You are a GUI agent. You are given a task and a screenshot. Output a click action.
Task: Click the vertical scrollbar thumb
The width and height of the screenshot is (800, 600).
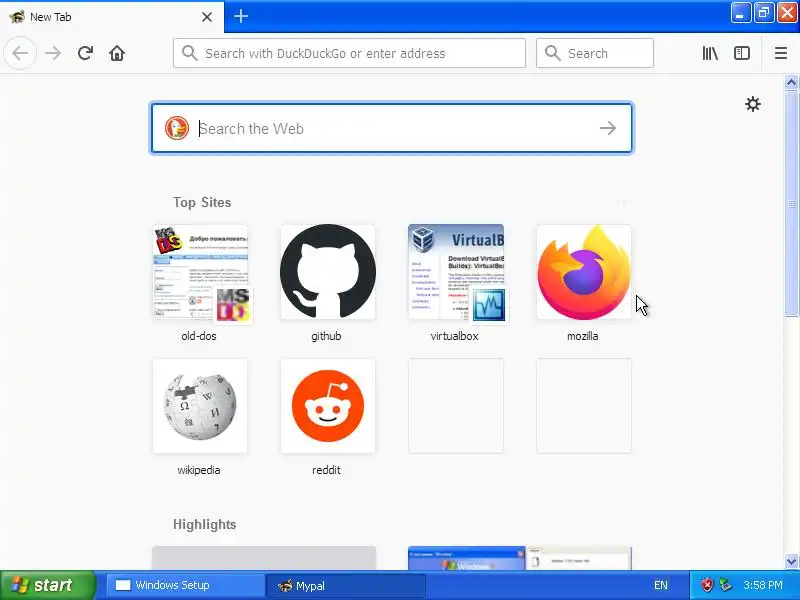[791, 204]
